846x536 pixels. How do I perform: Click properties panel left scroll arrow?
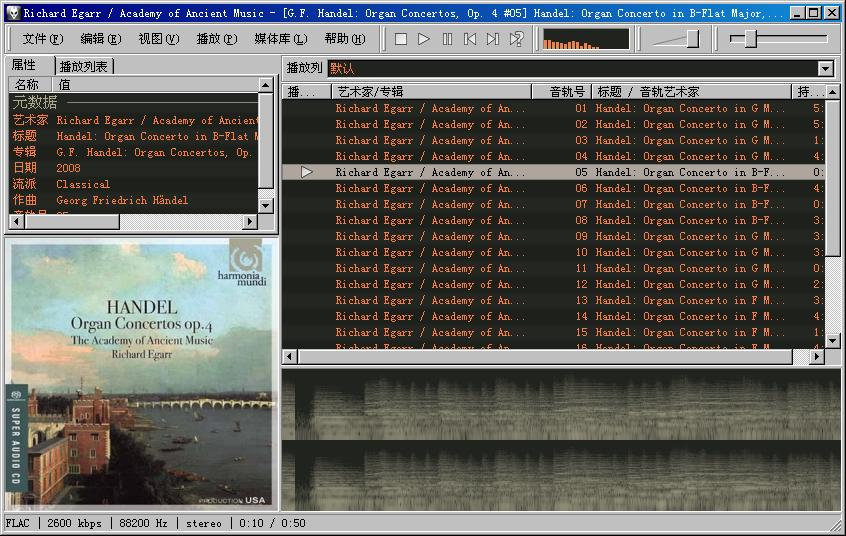[x=17, y=221]
